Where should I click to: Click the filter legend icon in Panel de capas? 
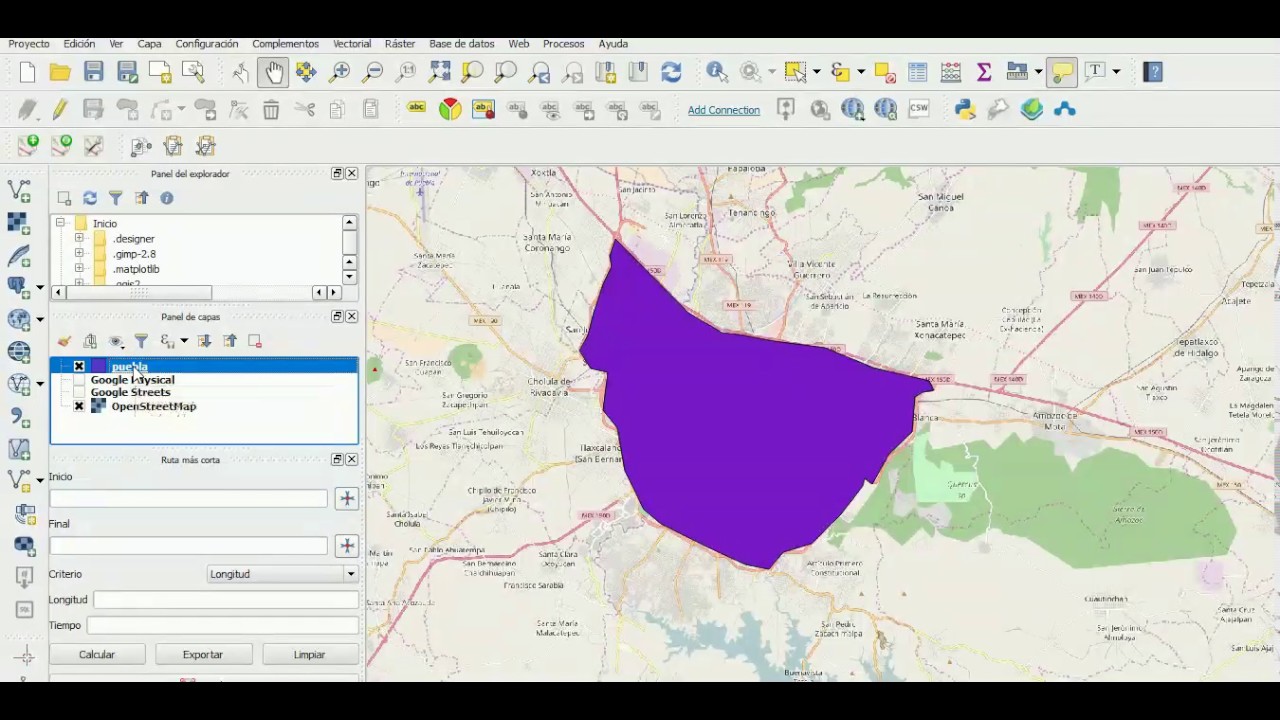click(x=141, y=341)
